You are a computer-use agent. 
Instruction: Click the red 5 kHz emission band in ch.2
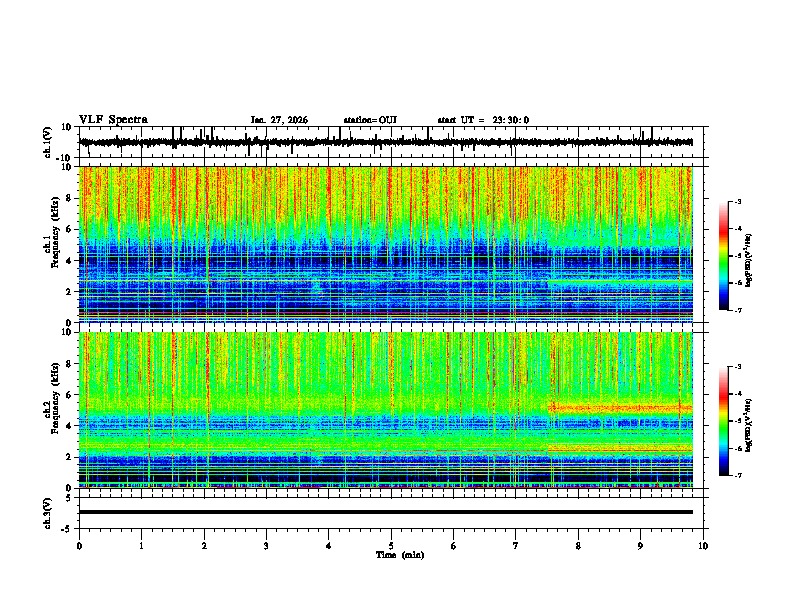click(620, 407)
